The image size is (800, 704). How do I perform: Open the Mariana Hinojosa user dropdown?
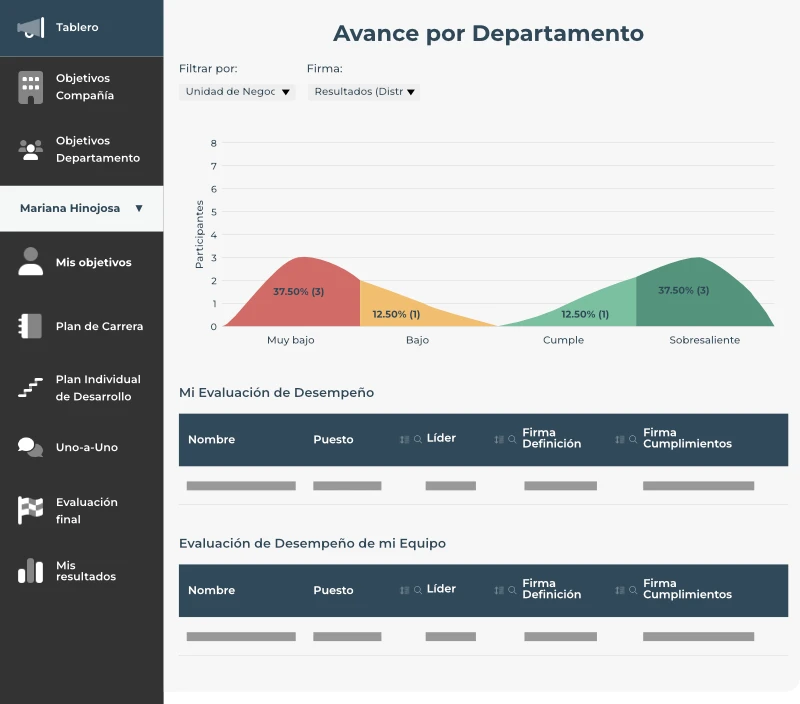[81, 208]
